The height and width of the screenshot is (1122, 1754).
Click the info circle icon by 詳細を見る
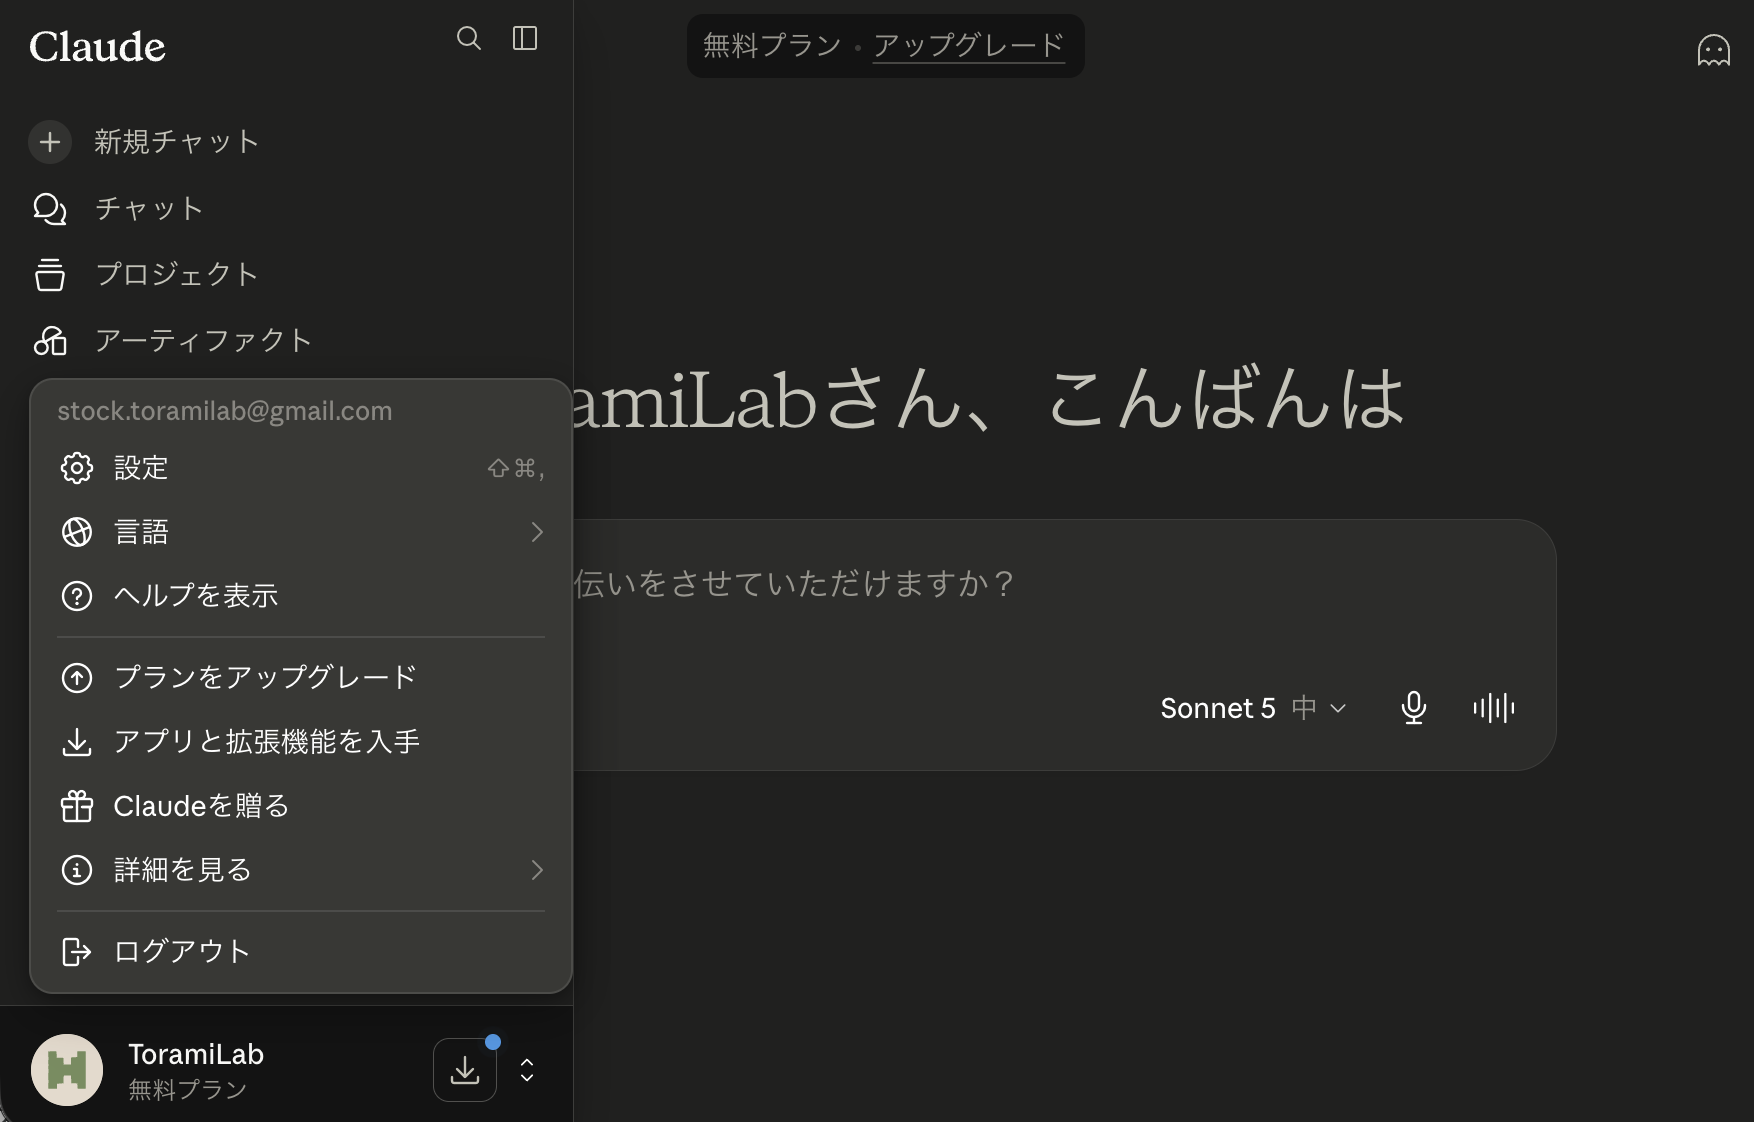(77, 870)
